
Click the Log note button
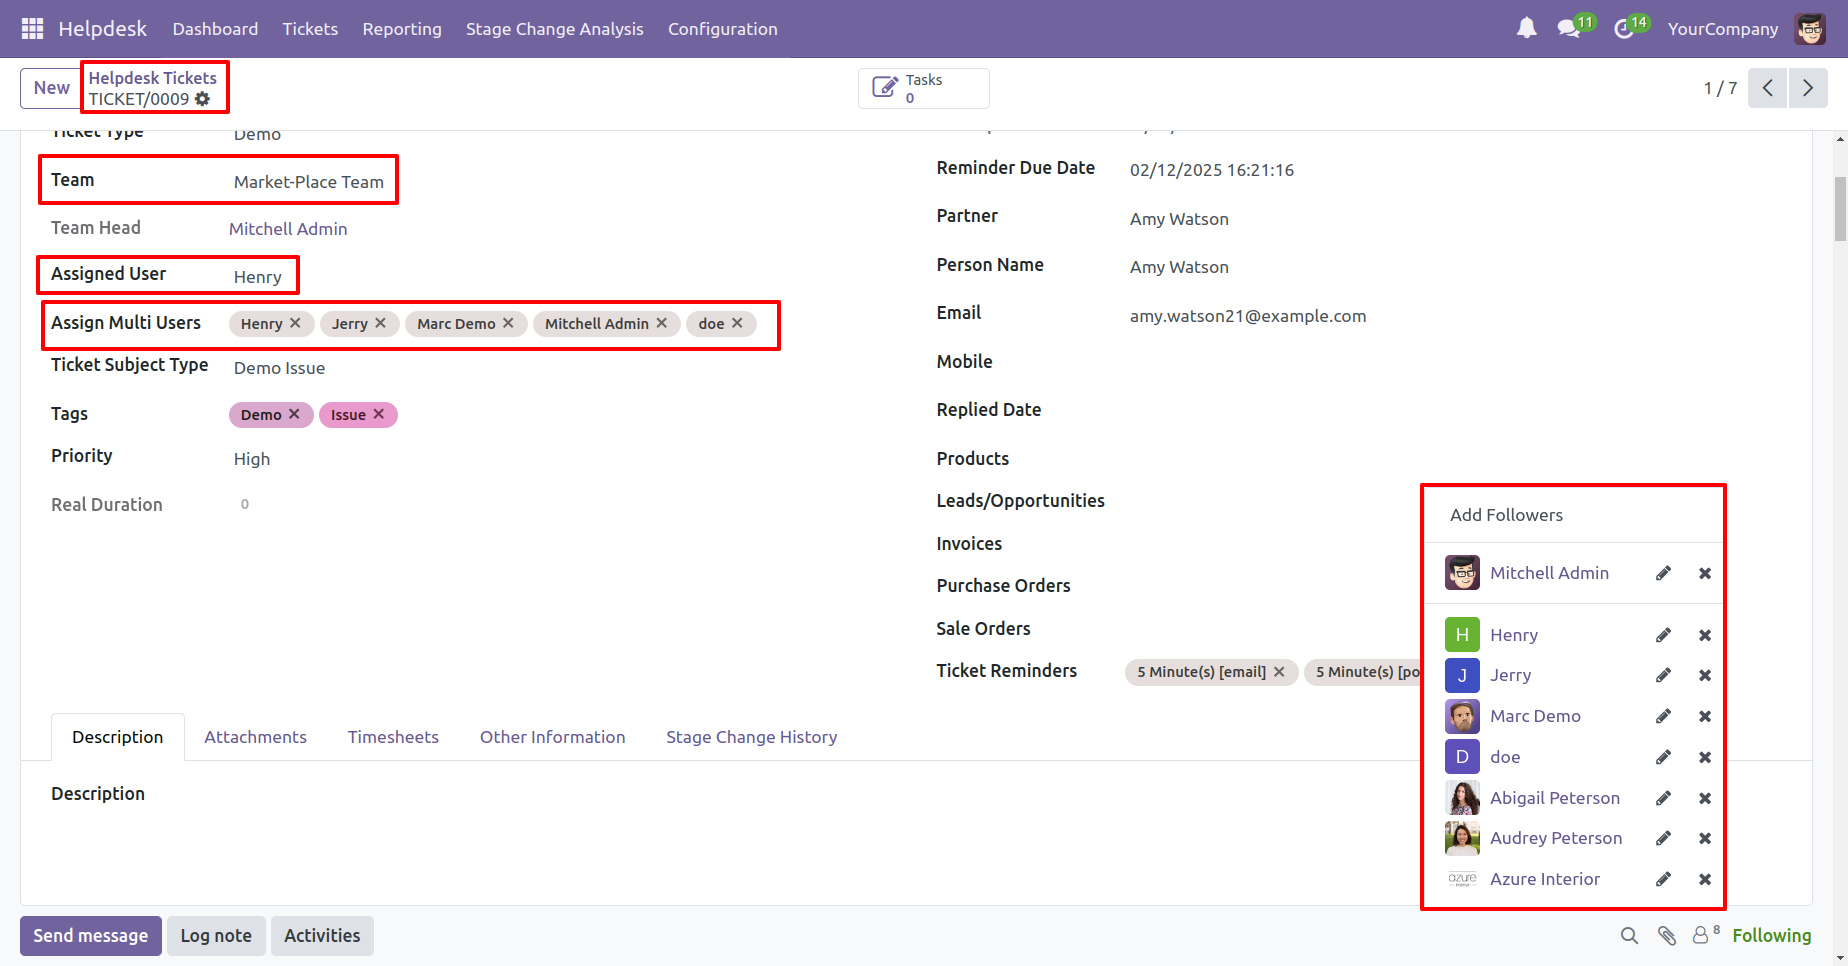click(216, 936)
